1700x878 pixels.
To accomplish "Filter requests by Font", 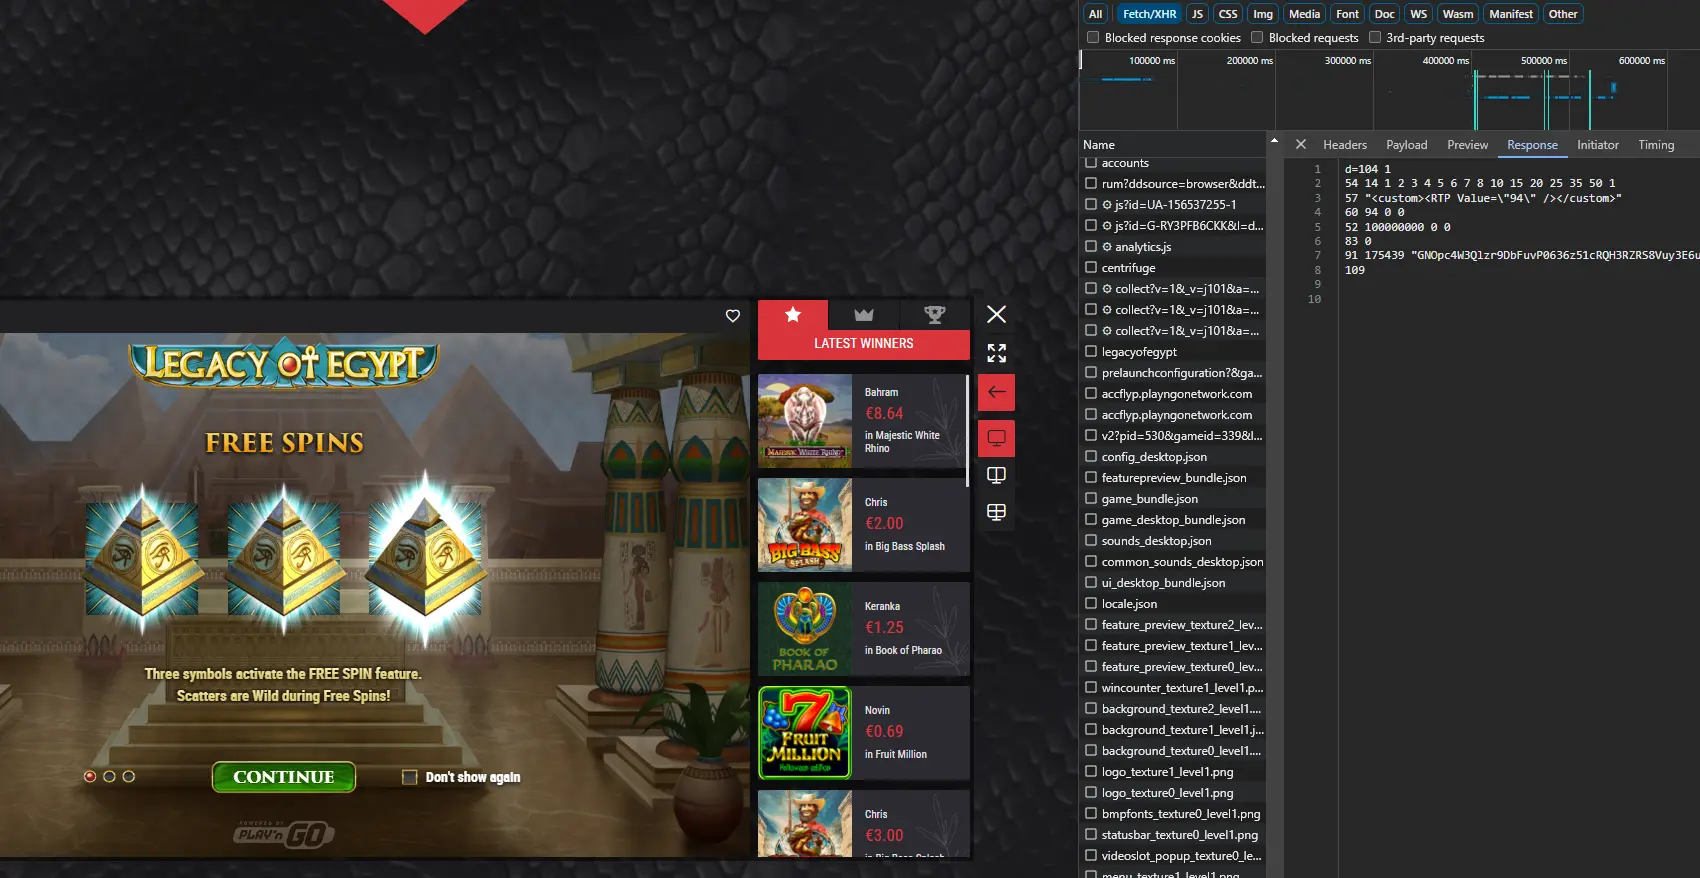I will coord(1347,14).
